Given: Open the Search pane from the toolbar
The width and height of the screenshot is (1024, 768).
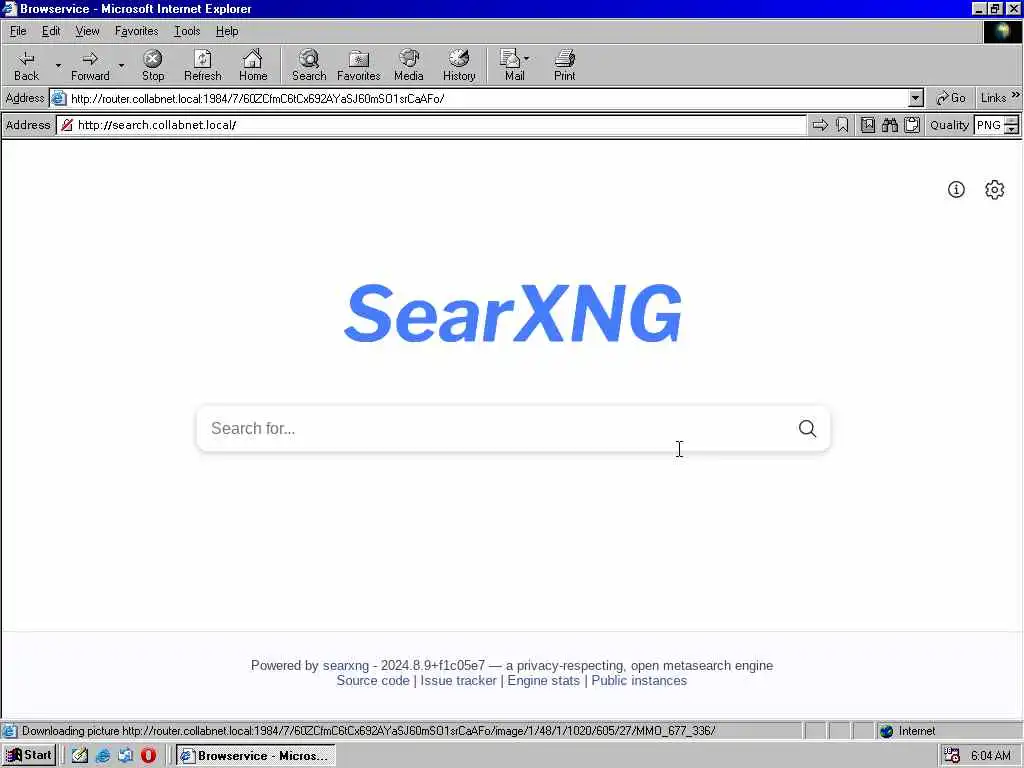Looking at the screenshot, I should (x=309, y=66).
